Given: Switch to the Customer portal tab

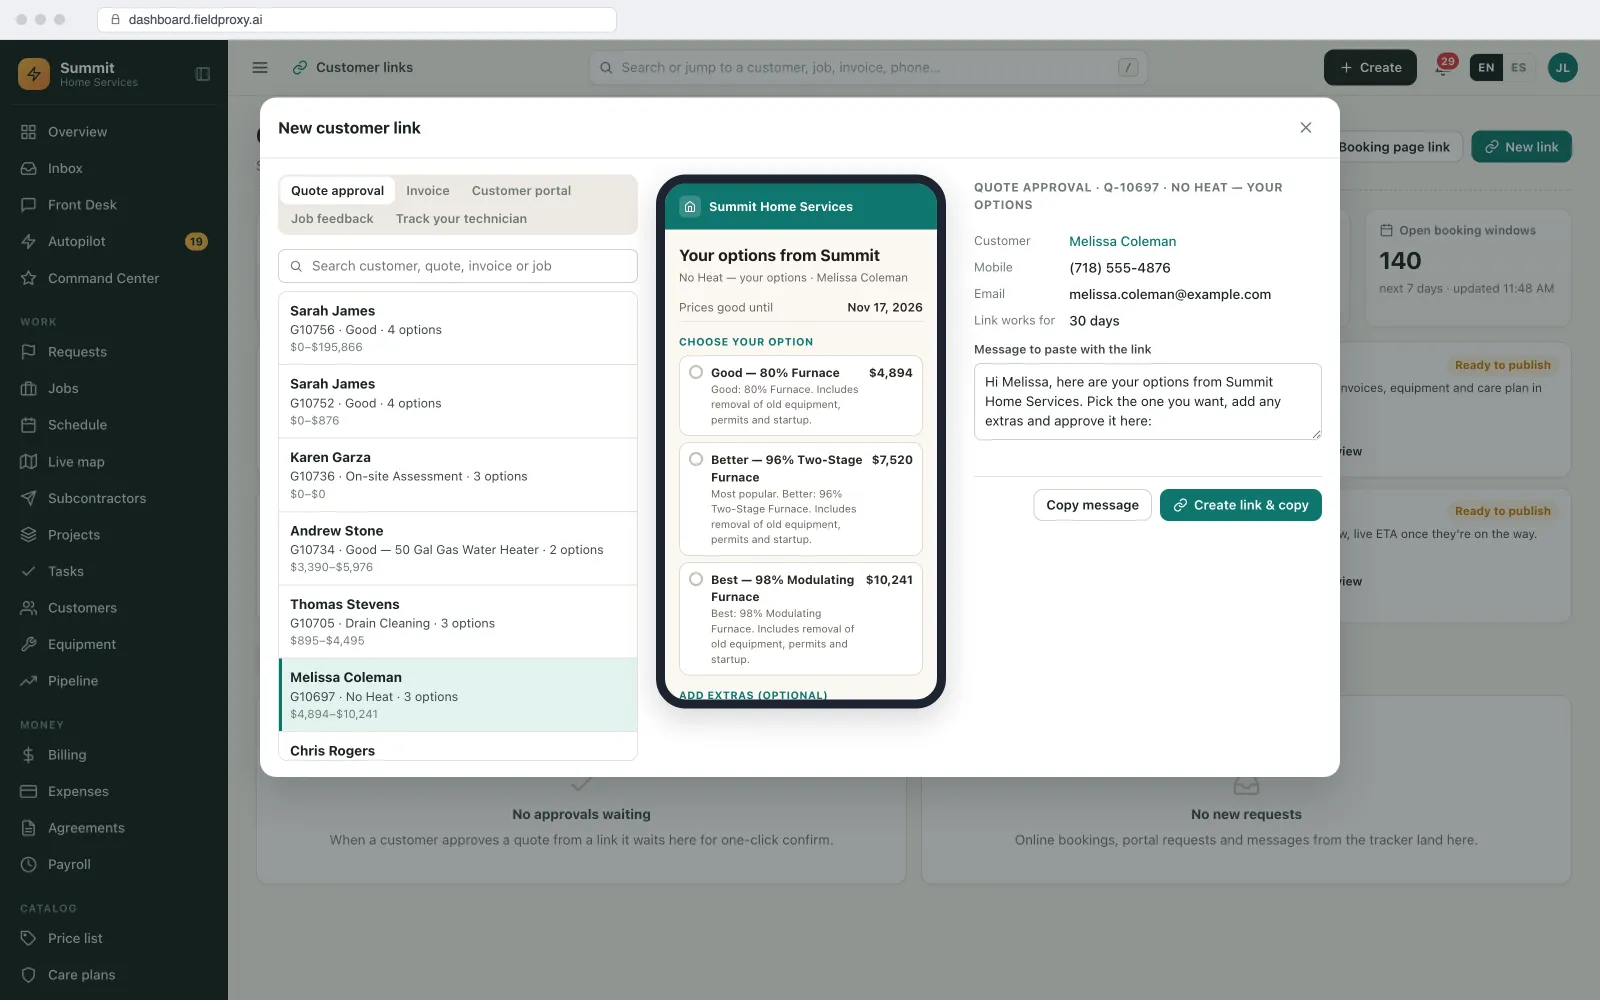Looking at the screenshot, I should (x=521, y=191).
